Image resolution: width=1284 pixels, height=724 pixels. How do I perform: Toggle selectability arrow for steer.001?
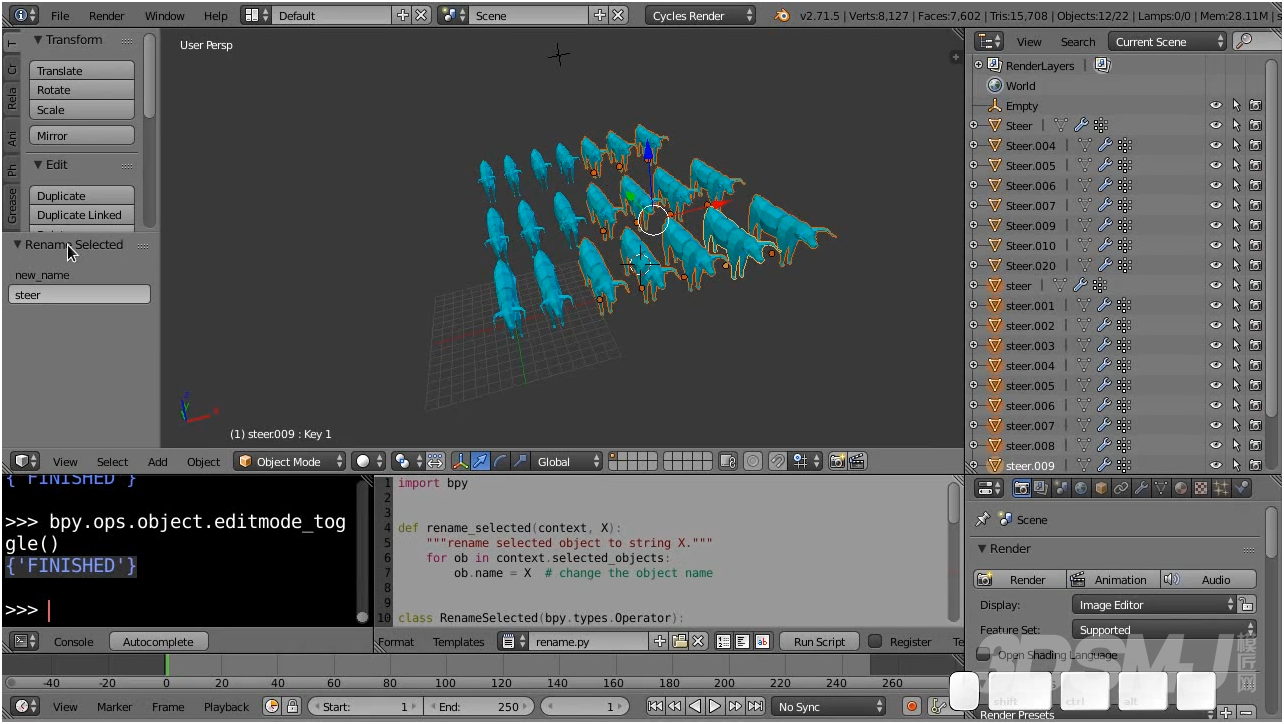pos(1236,305)
